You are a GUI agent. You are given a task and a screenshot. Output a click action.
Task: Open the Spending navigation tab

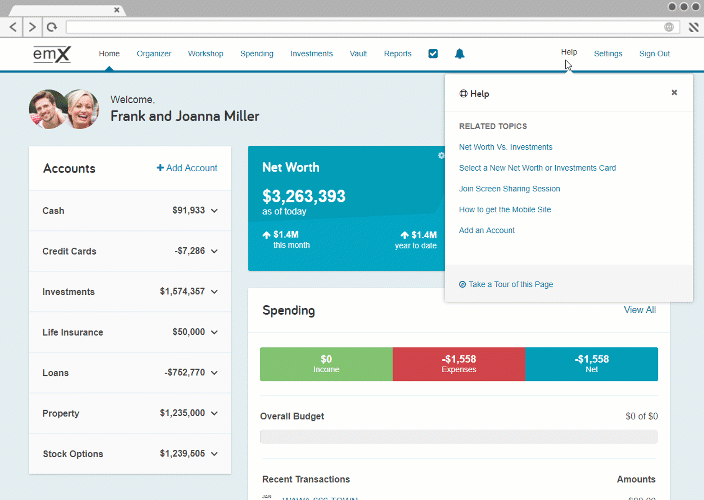(257, 53)
